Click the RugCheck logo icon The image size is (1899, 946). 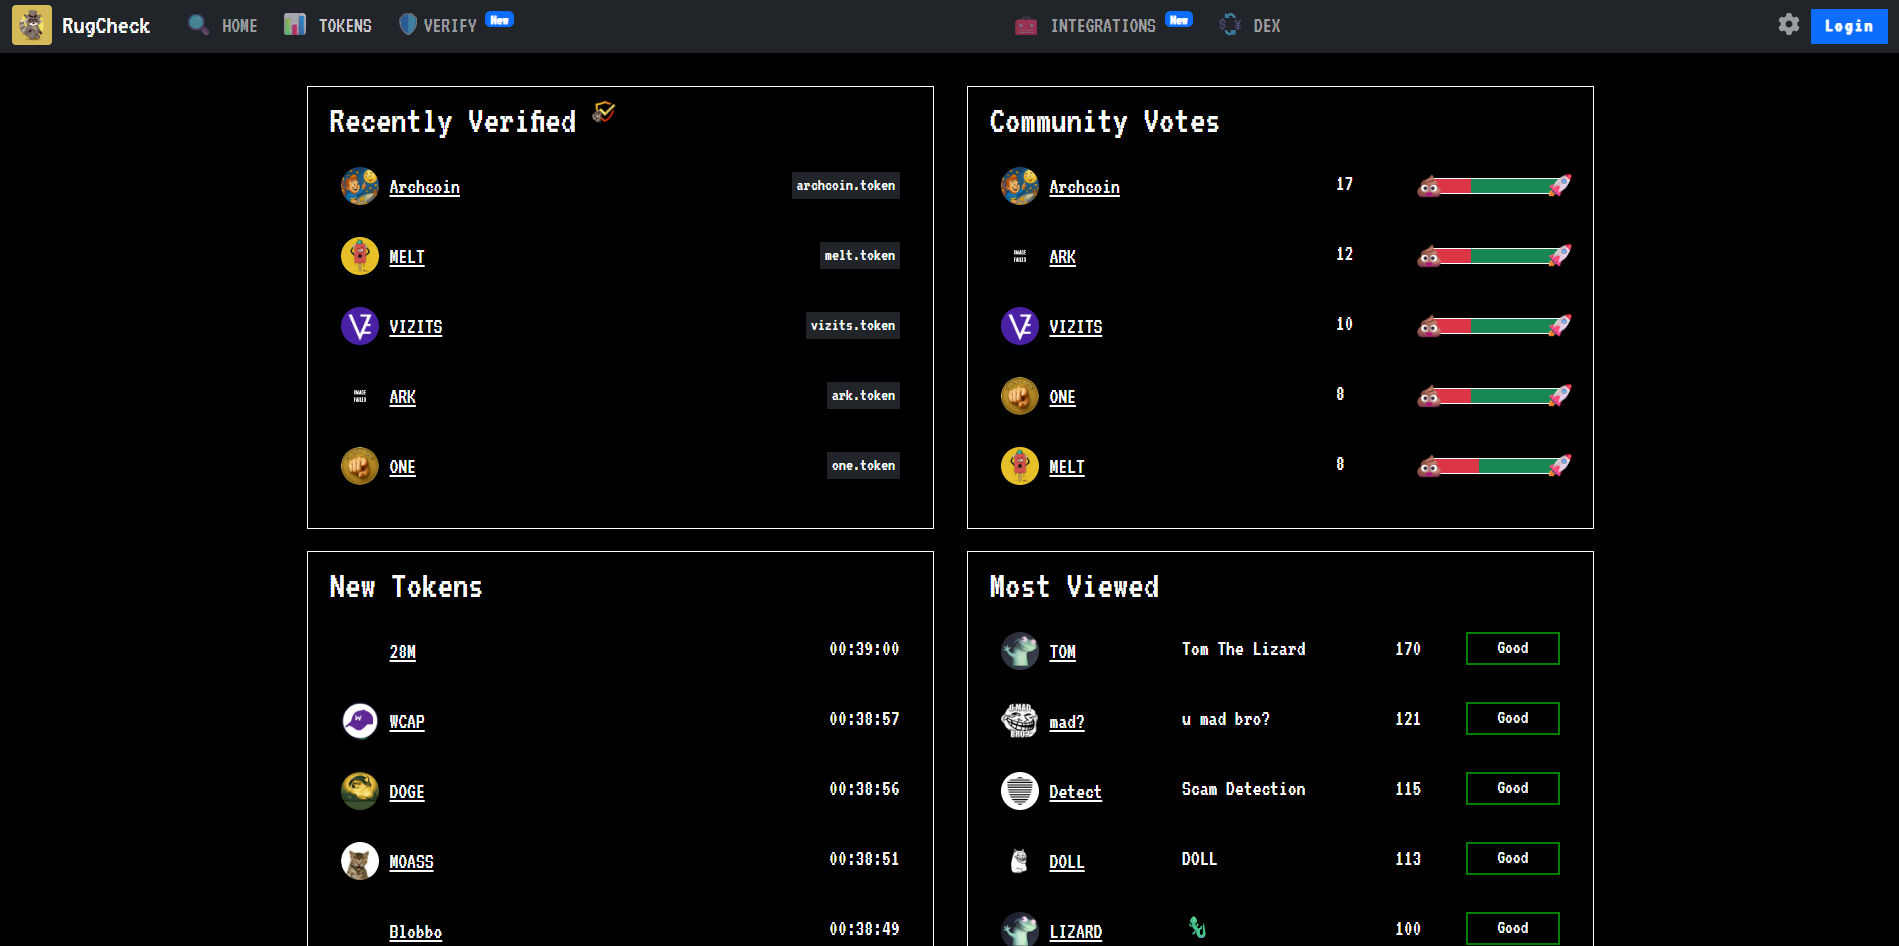pos(31,26)
